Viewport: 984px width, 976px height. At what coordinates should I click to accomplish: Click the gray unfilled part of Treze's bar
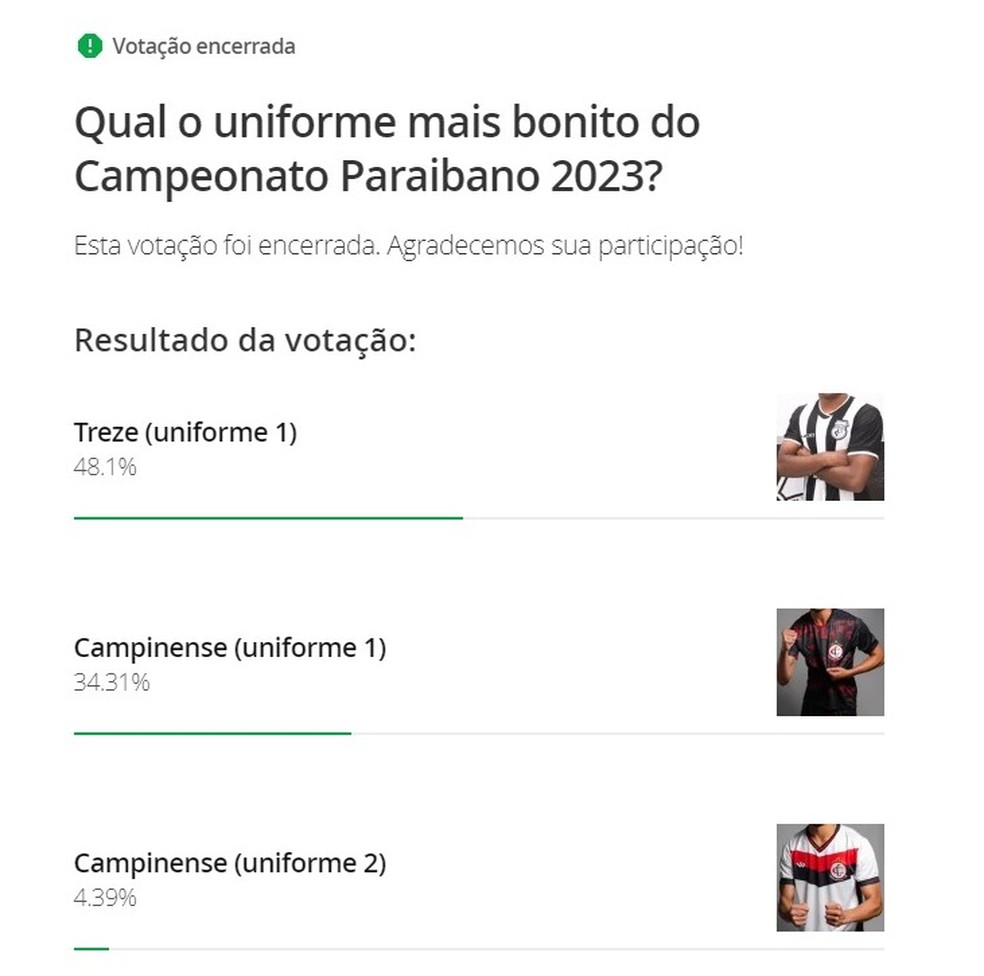(x=672, y=518)
